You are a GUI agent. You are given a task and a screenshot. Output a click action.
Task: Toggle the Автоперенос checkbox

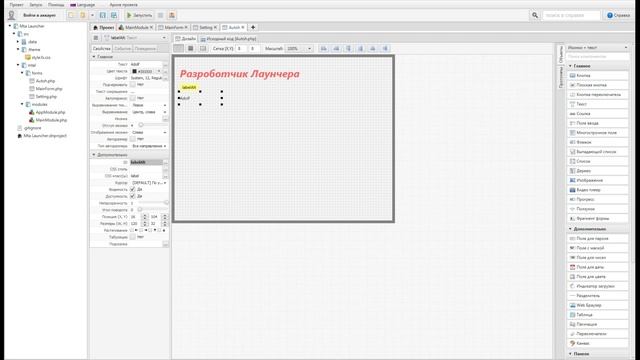tap(133, 98)
